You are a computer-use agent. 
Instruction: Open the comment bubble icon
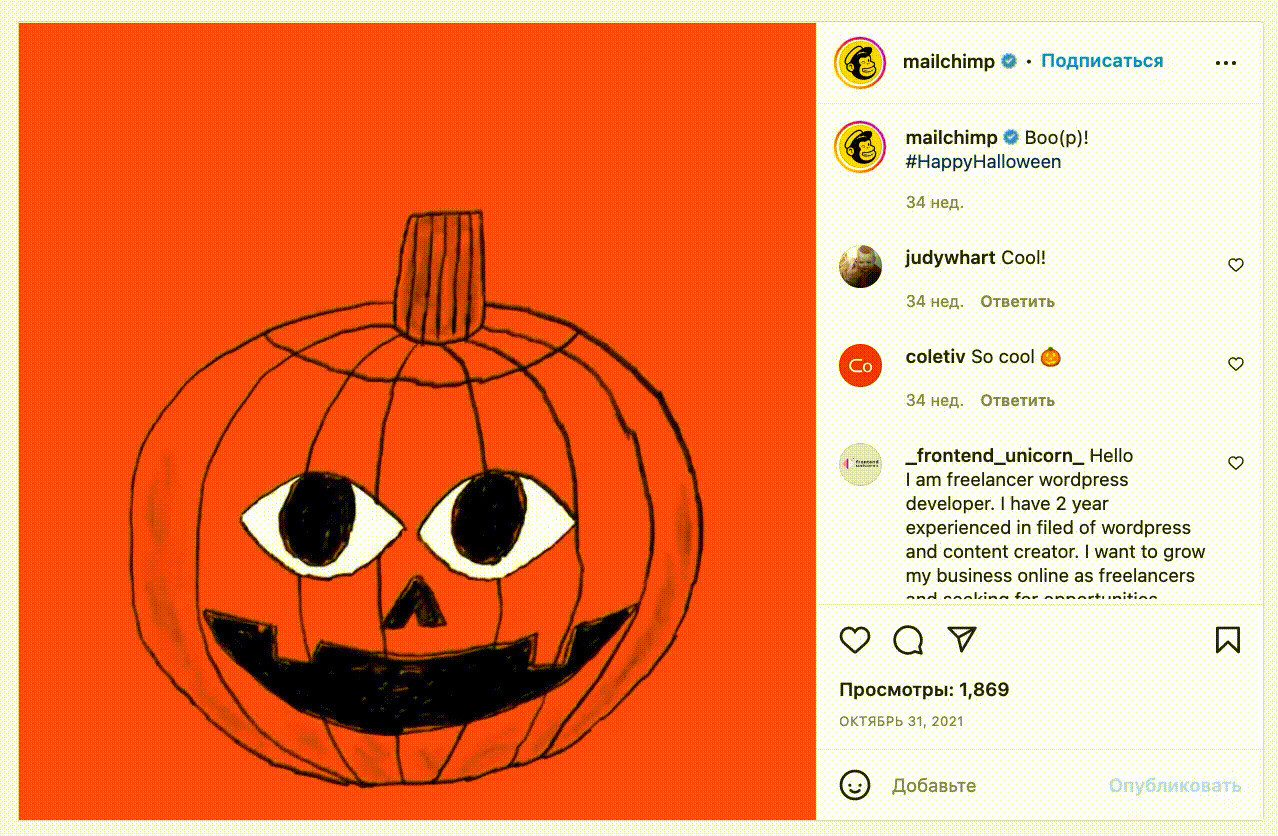908,640
